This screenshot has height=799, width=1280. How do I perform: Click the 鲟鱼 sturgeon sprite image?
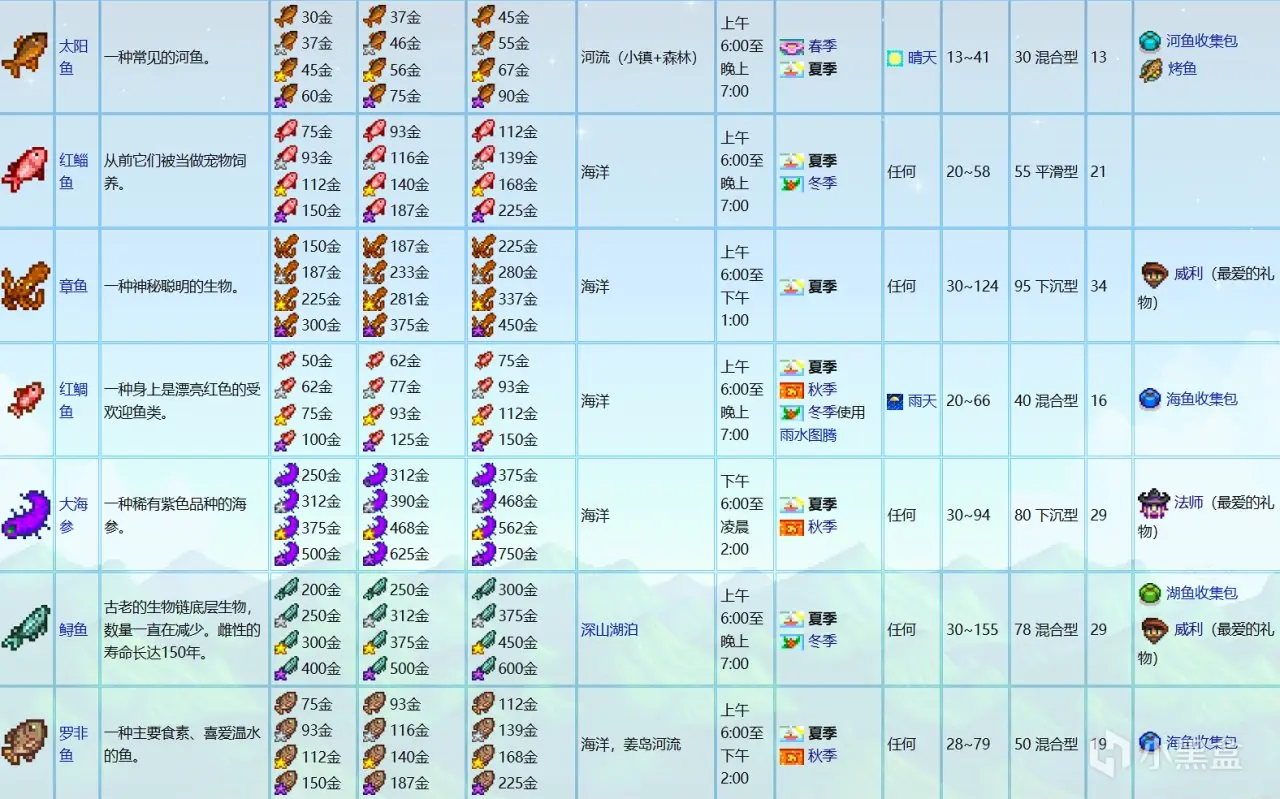[25, 629]
